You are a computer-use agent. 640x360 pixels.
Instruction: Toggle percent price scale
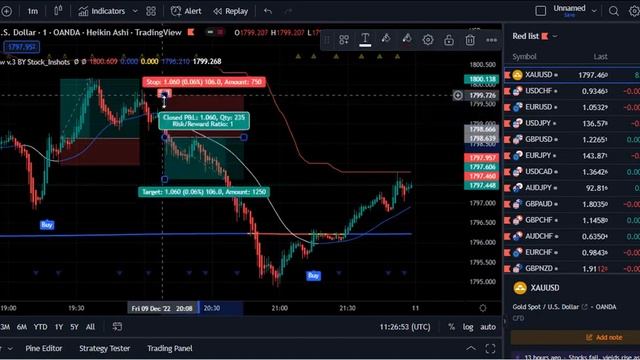pos(451,327)
